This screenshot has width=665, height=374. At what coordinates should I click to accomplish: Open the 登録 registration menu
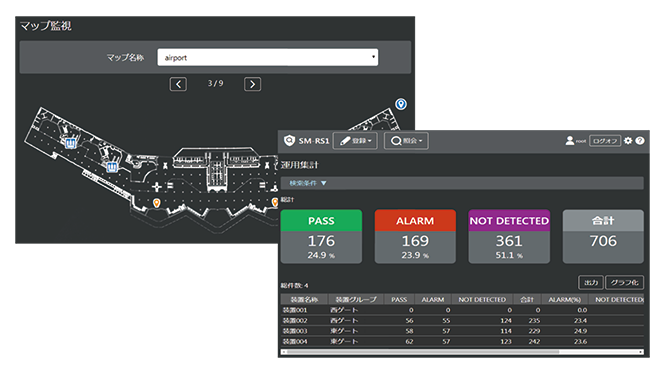pos(355,141)
